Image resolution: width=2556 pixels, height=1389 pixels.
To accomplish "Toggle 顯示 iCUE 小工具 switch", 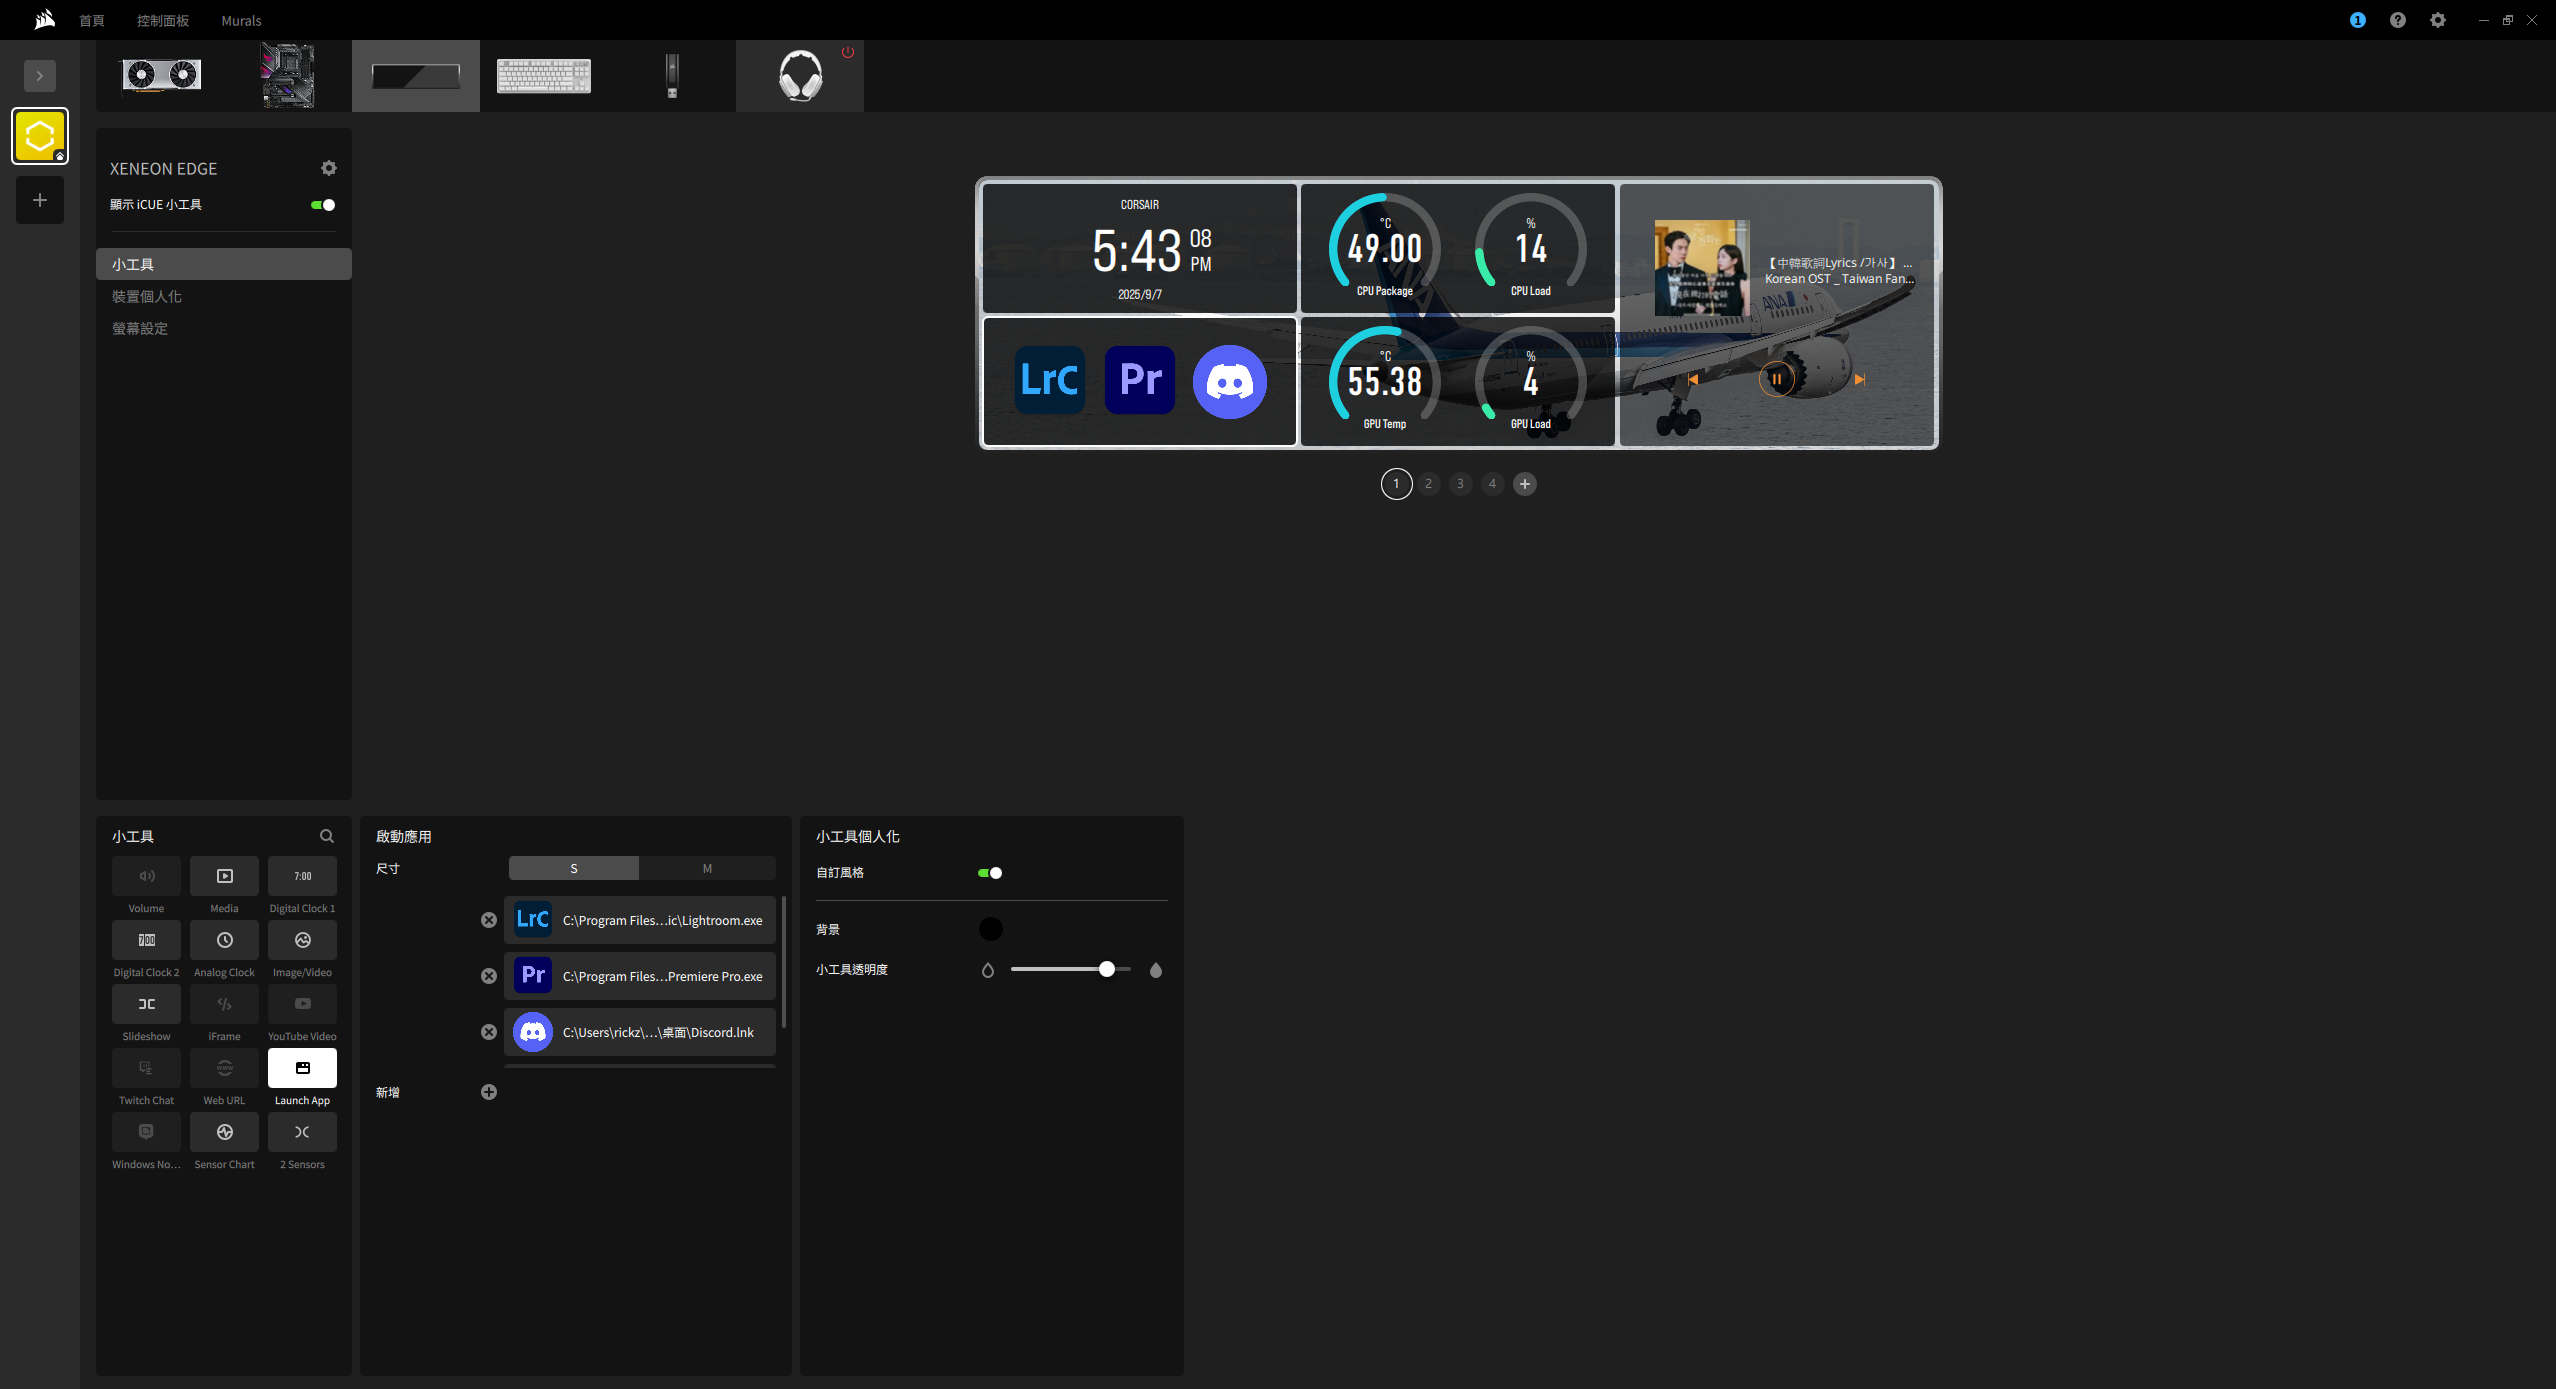I will coord(322,205).
